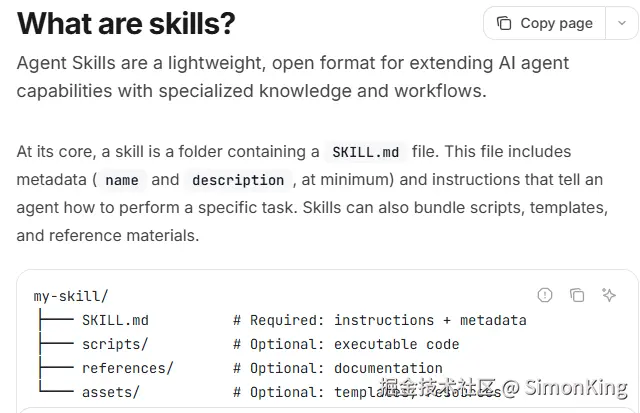Select the references/ folder entry
The height and width of the screenshot is (413, 640).
coord(127,368)
